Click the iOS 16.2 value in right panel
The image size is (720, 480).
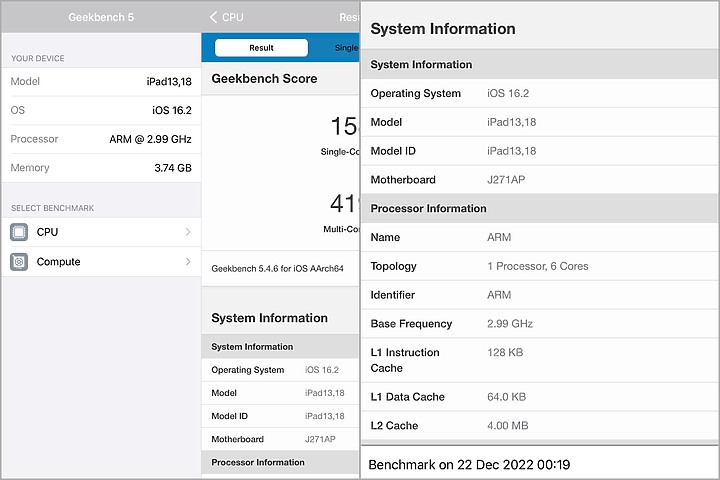pos(508,93)
